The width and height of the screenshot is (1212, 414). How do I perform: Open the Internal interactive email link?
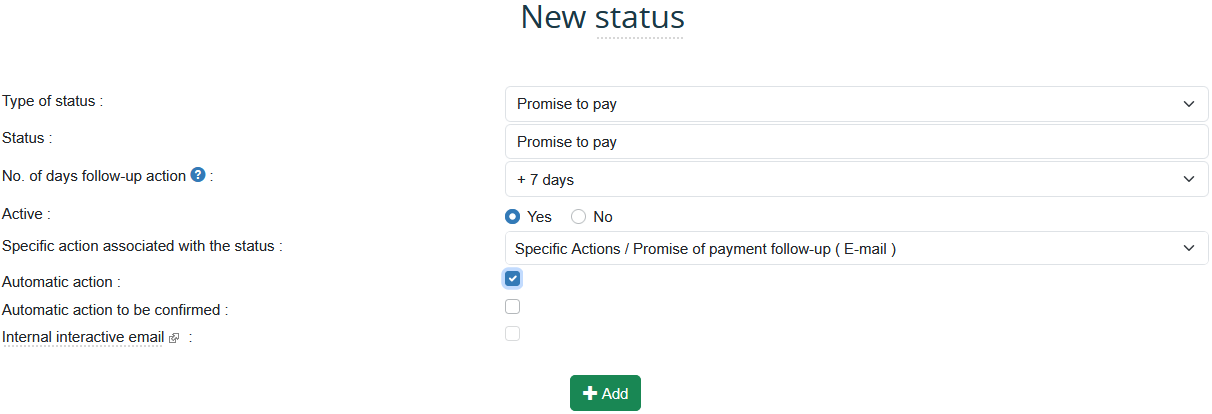83,337
